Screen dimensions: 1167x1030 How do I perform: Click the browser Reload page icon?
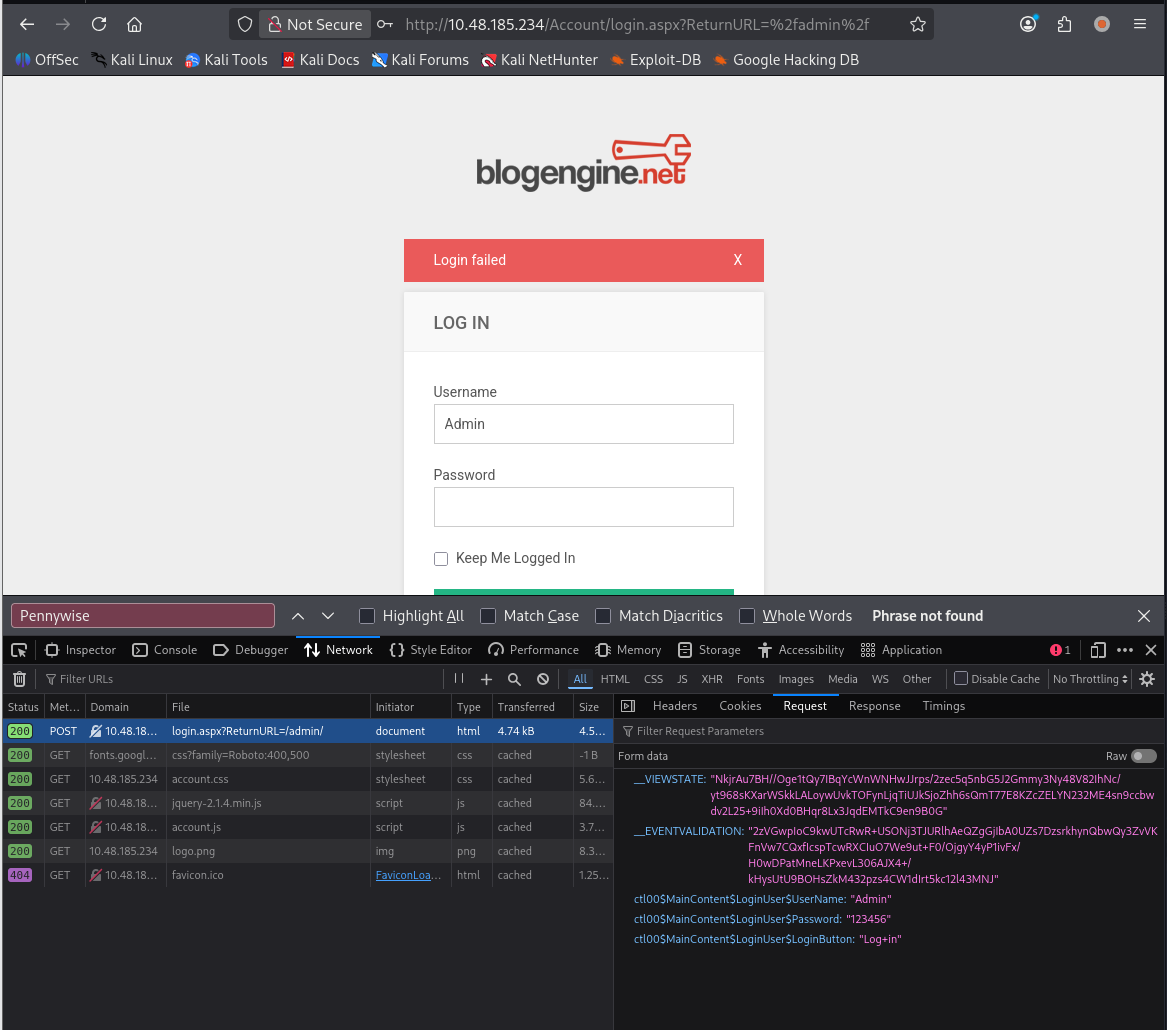click(x=99, y=25)
